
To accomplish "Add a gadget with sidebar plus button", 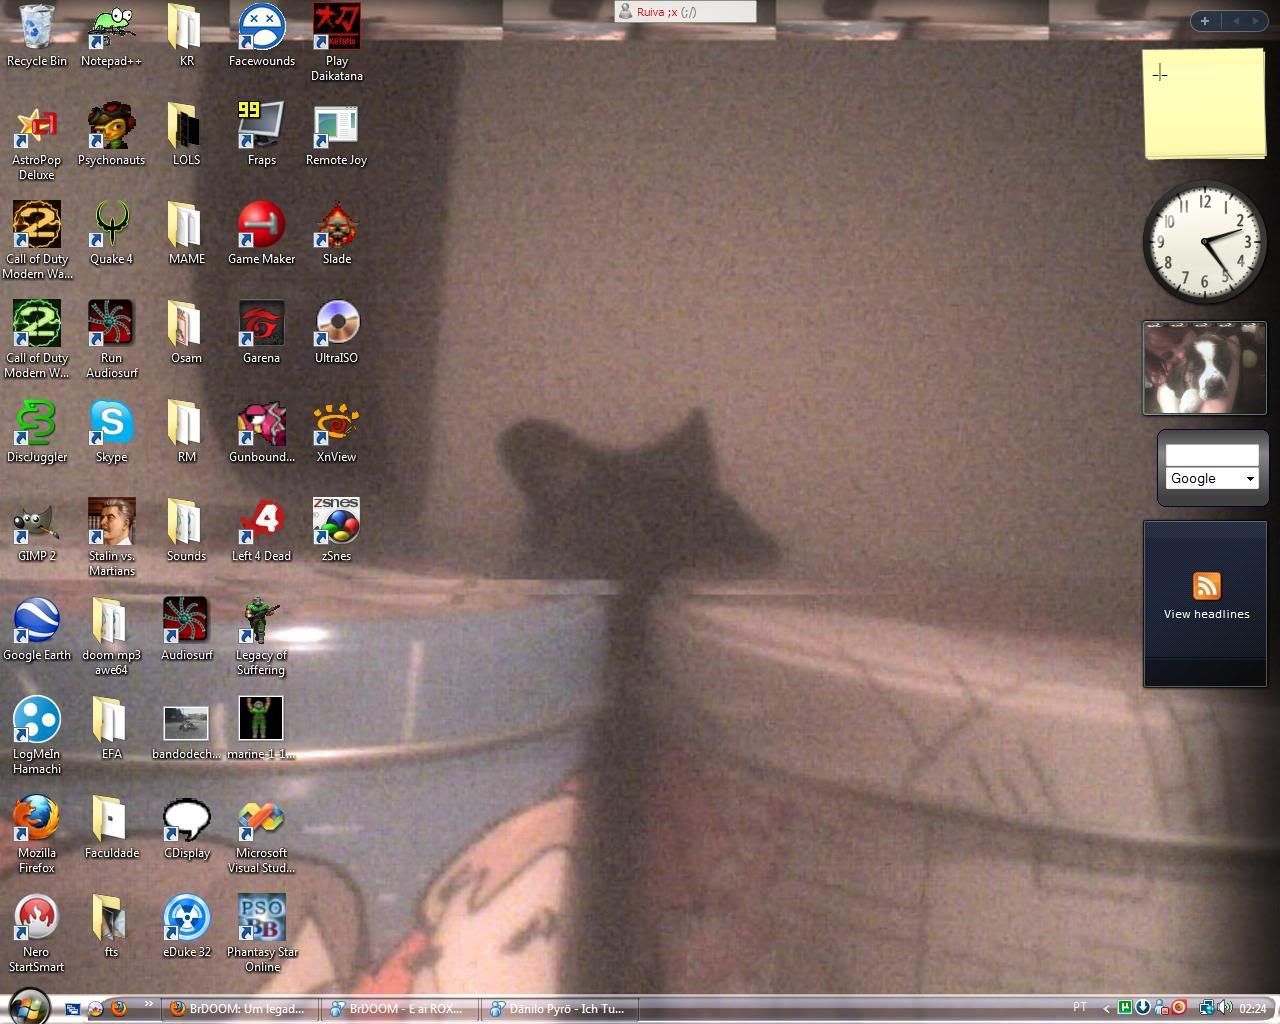I will click(x=1205, y=21).
